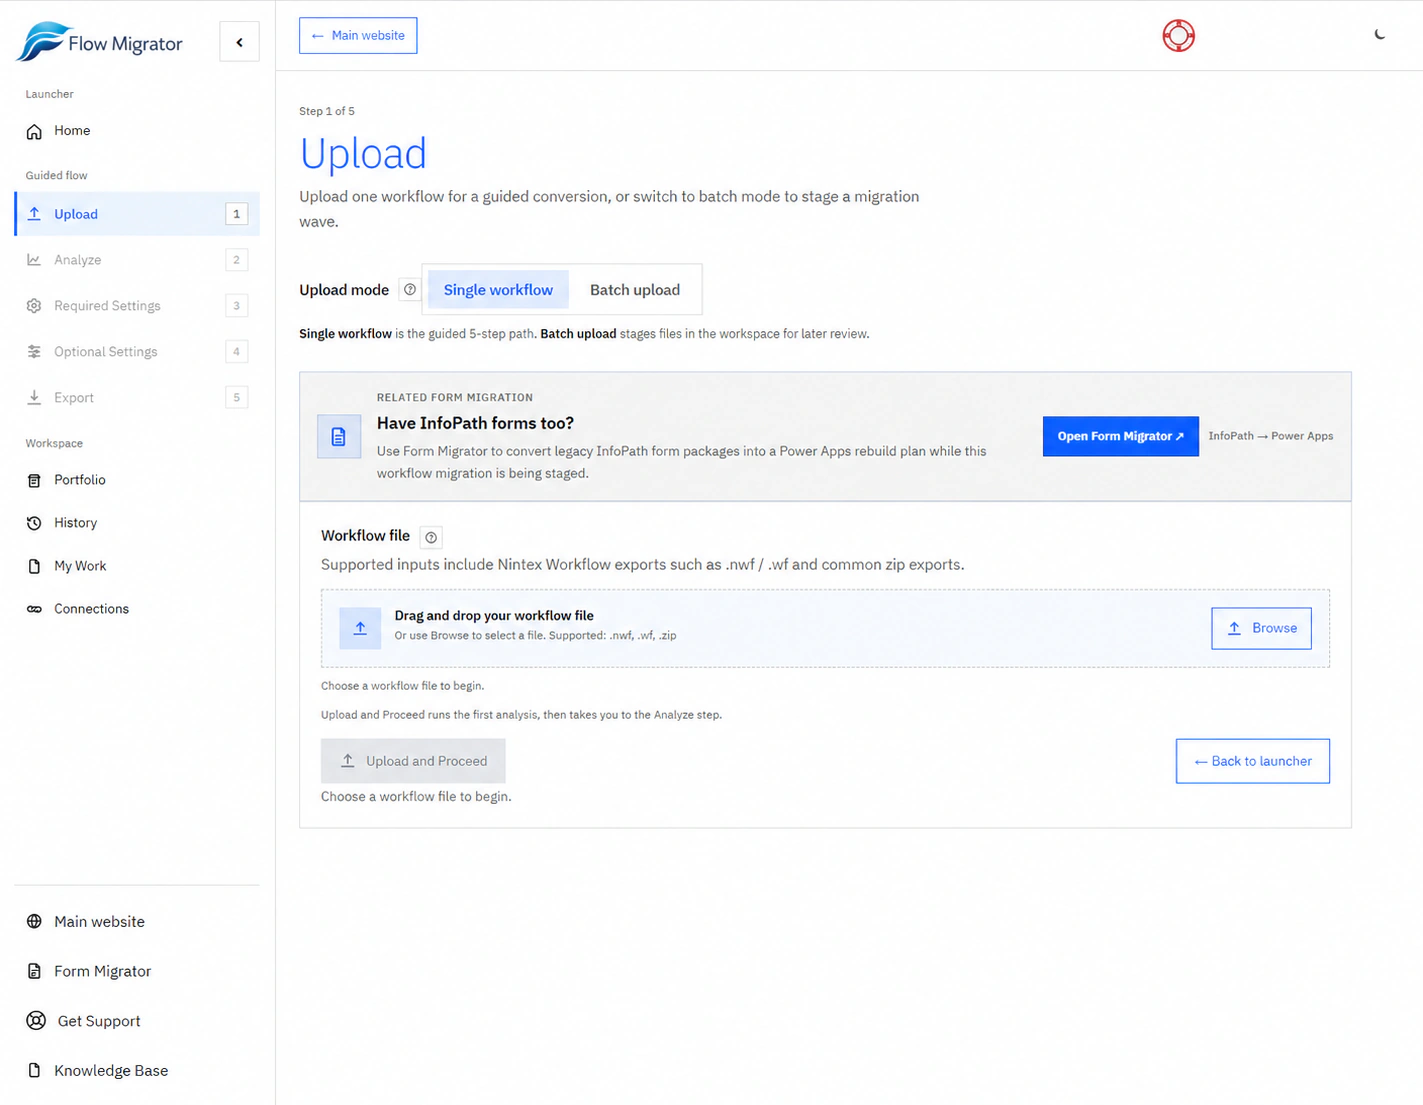
Task: Go to the Analyze step
Action: [x=137, y=260]
